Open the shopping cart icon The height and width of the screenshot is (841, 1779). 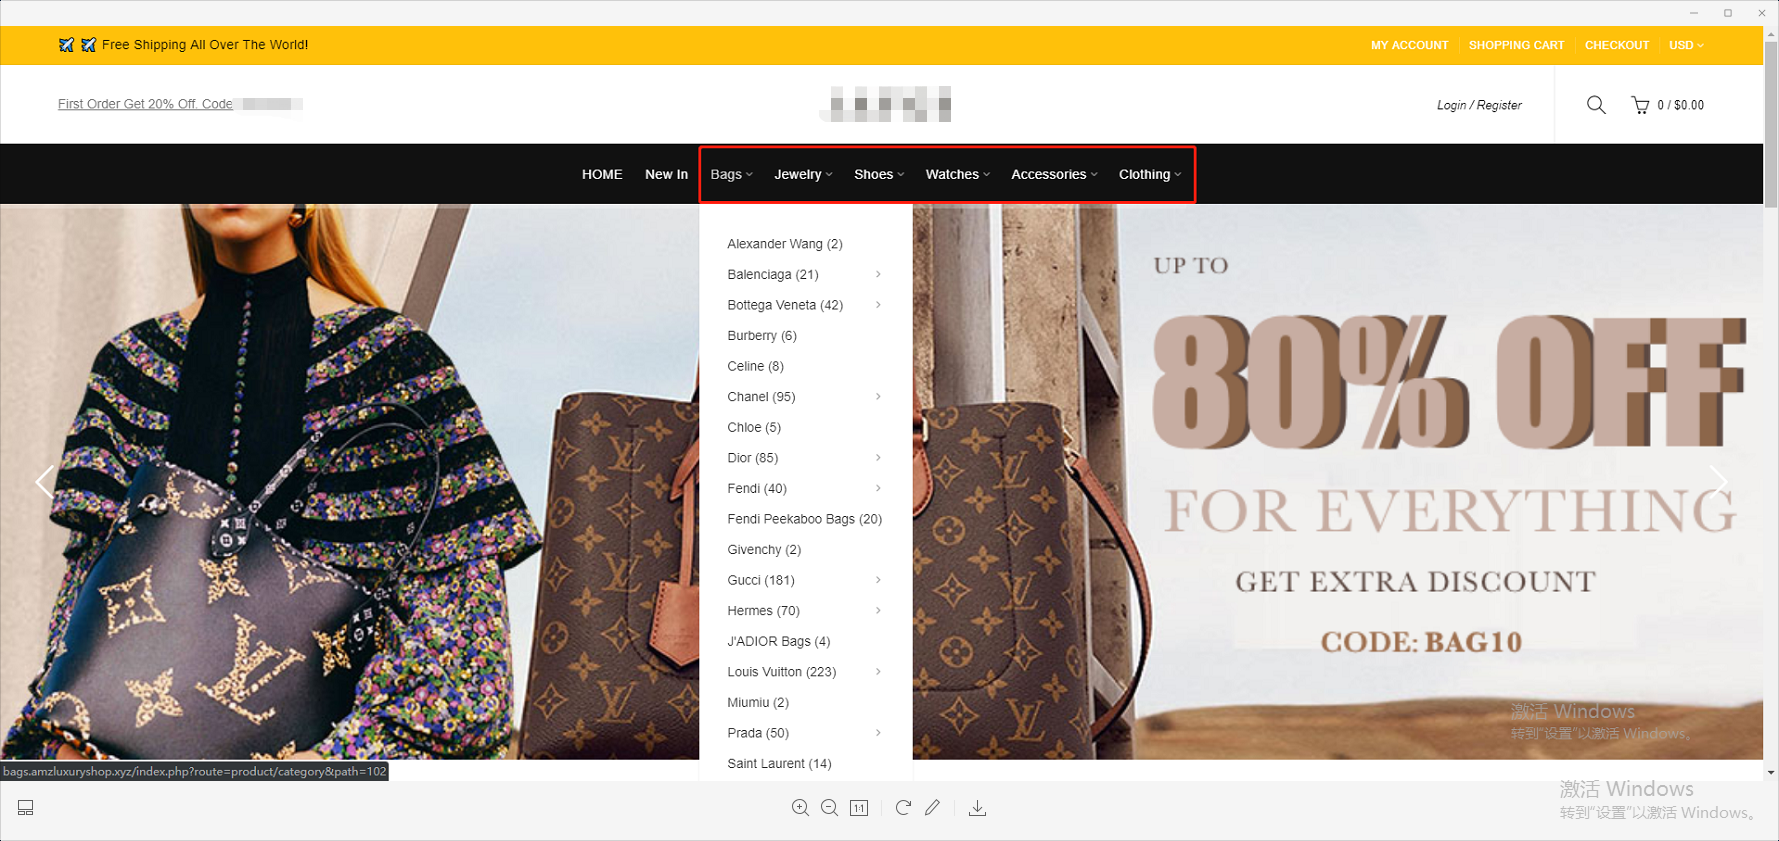pyautogui.click(x=1640, y=104)
